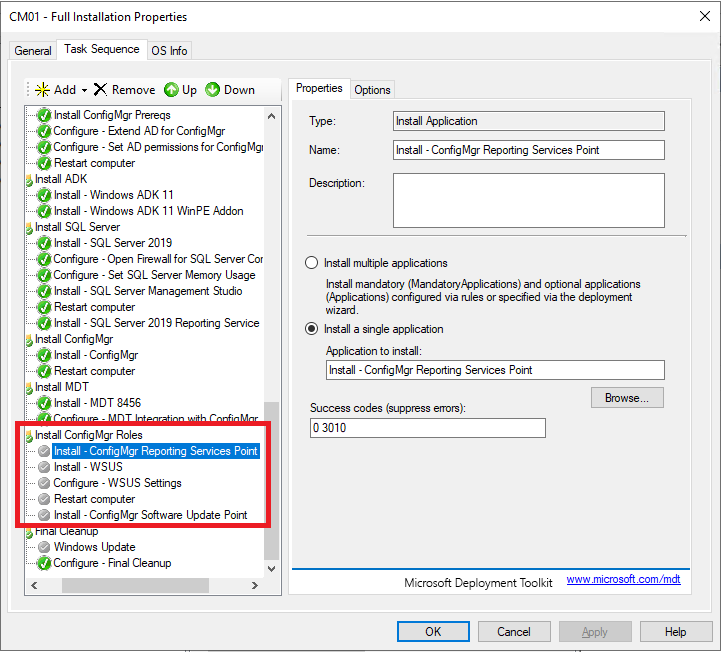Viewport: 721px width, 652px height.
Task: Select the Install multiple applications radio button
Action: [x=311, y=263]
